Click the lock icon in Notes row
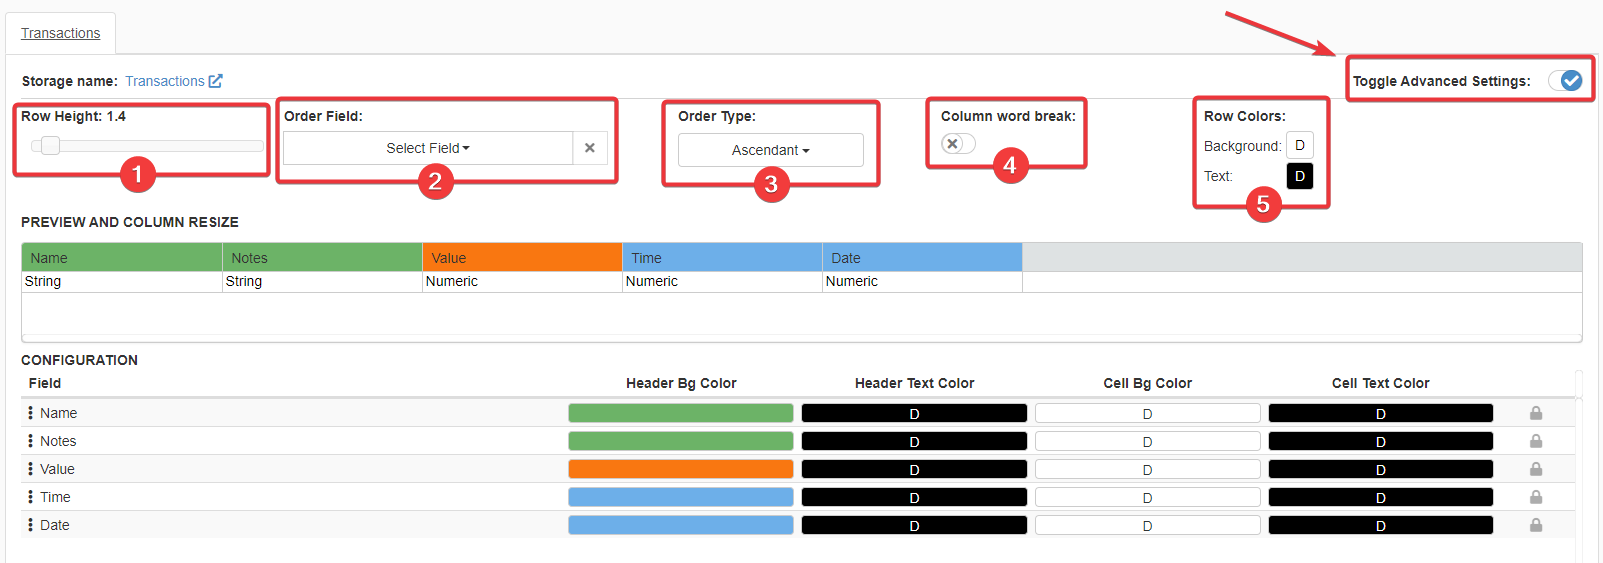 [x=1535, y=441]
